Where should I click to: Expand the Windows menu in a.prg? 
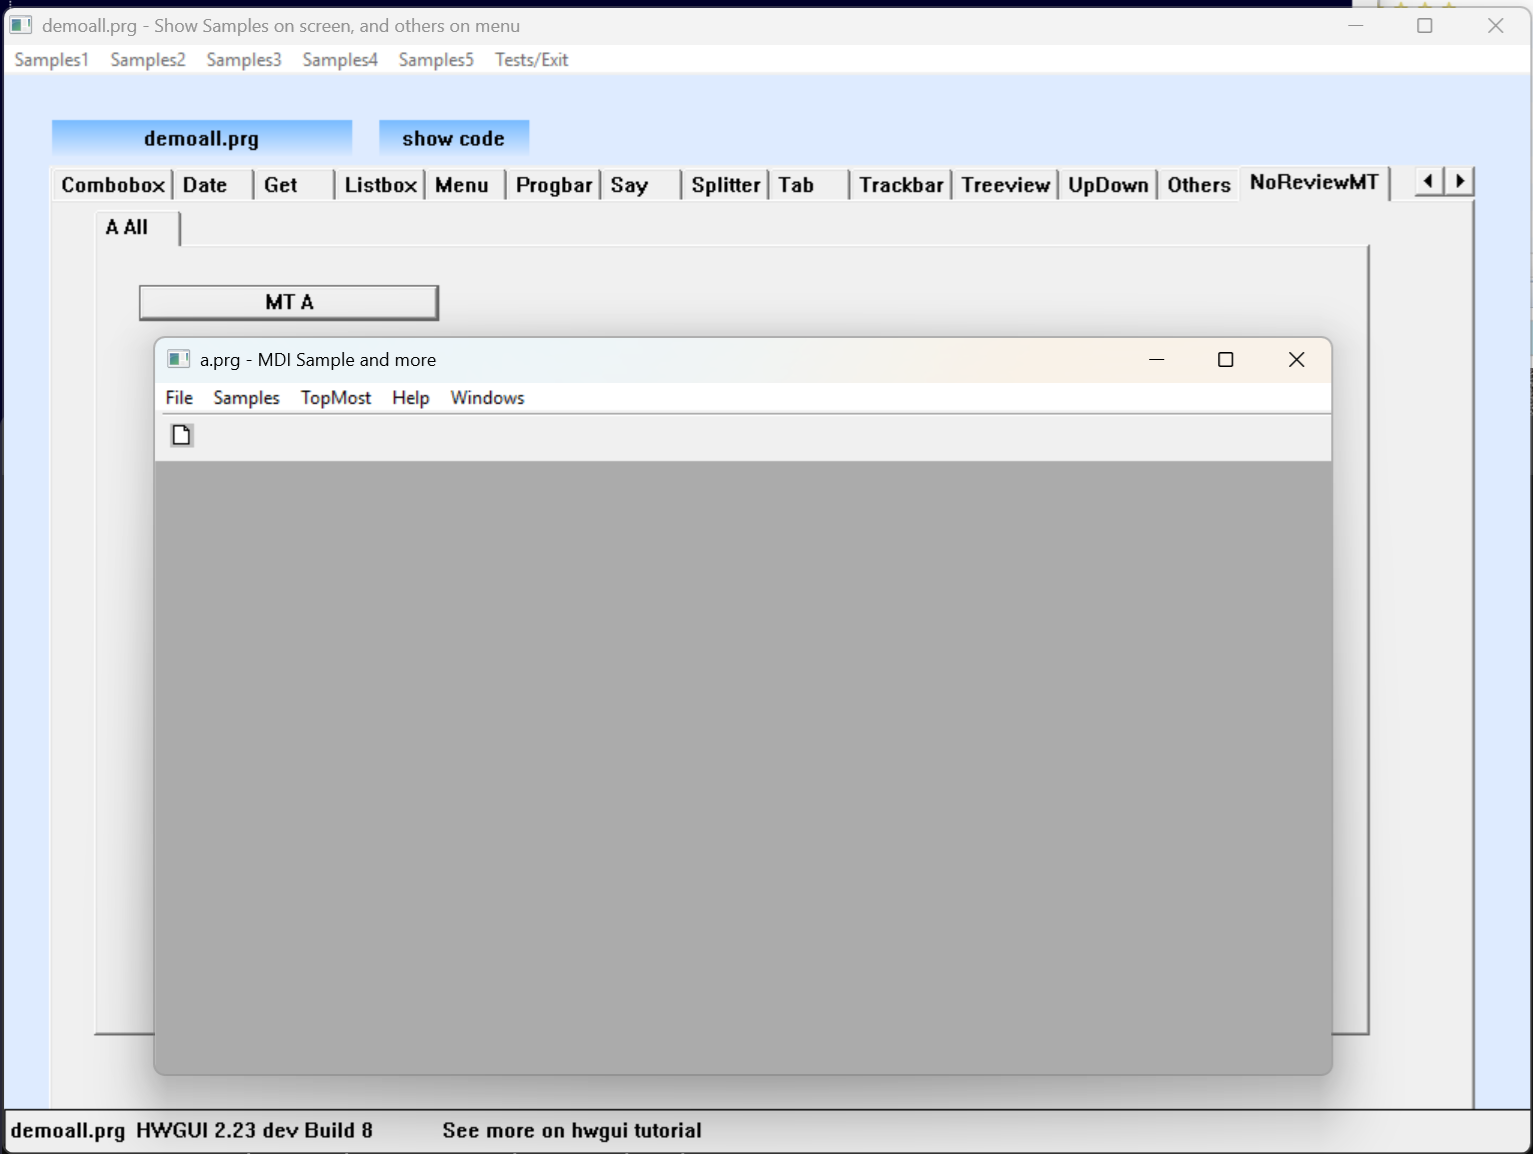[x=487, y=398]
